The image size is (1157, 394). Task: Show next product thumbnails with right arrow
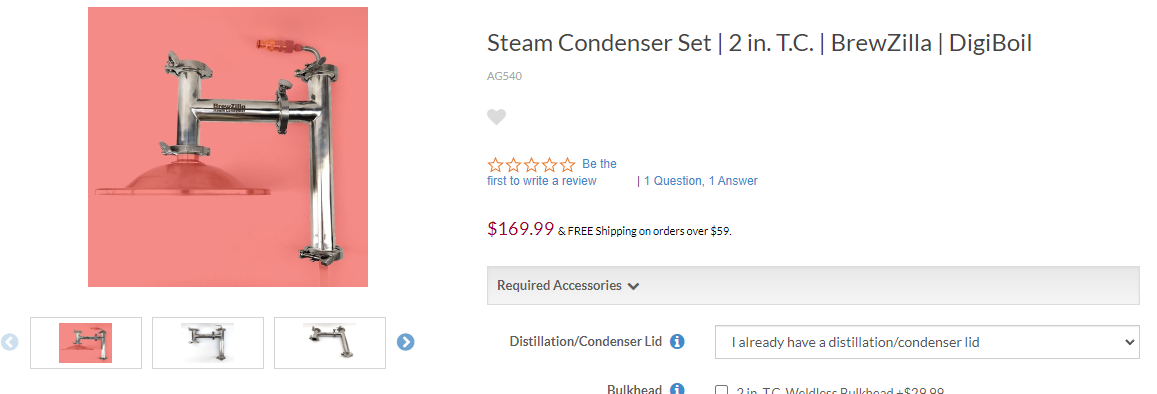[406, 342]
